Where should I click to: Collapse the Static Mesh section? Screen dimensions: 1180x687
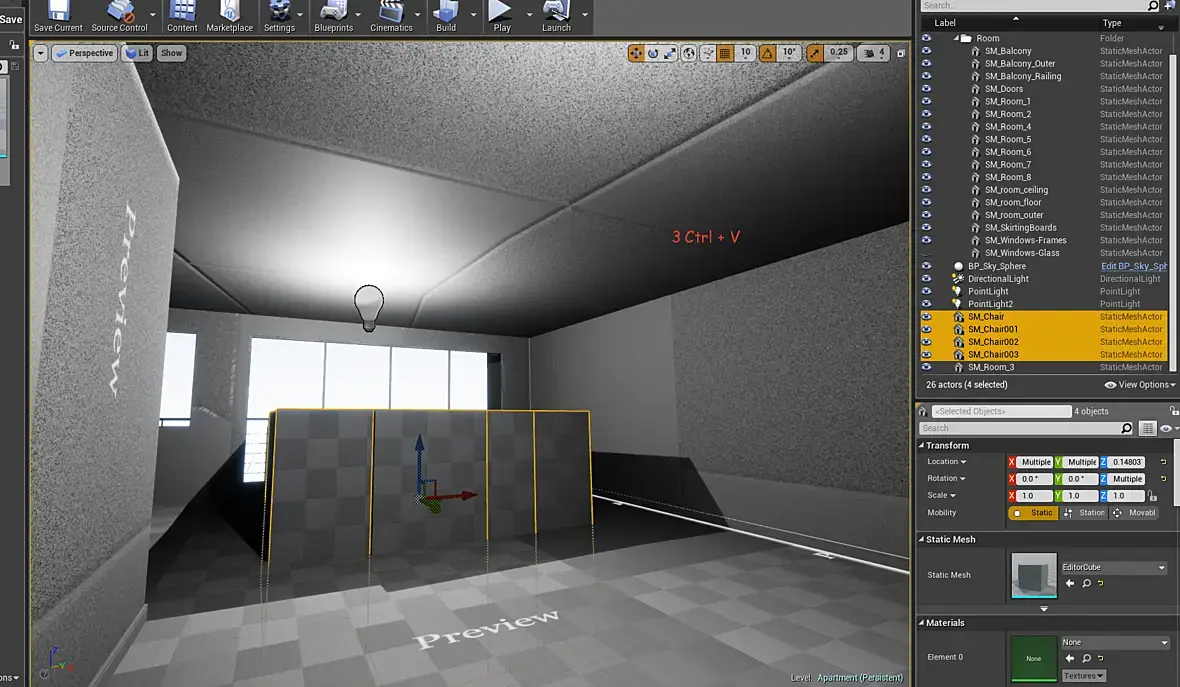[x=921, y=540]
